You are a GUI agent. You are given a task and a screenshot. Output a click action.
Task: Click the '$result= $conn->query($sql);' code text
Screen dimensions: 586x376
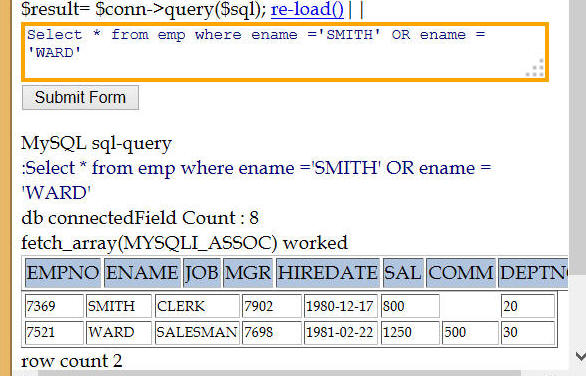pos(144,9)
